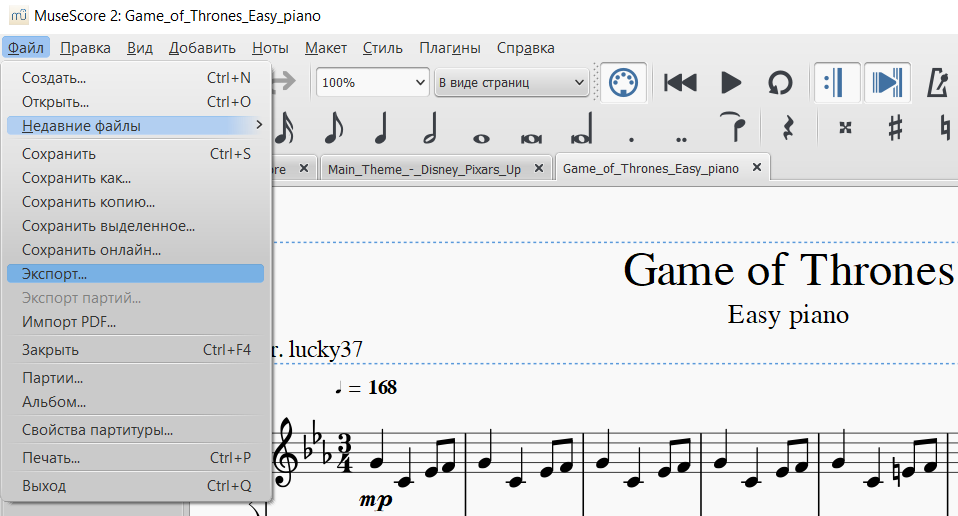Image resolution: width=958 pixels, height=516 pixels.
Task: Select the Easy piano subtitle text
Action: (x=788, y=315)
